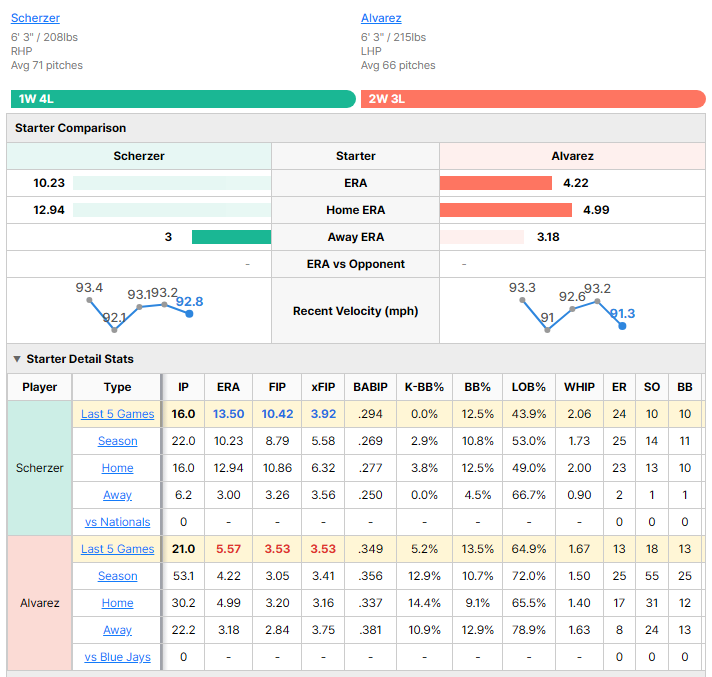Click Alvarez's red ERA comparison bar
This screenshot has height=677, width=712.
point(496,183)
